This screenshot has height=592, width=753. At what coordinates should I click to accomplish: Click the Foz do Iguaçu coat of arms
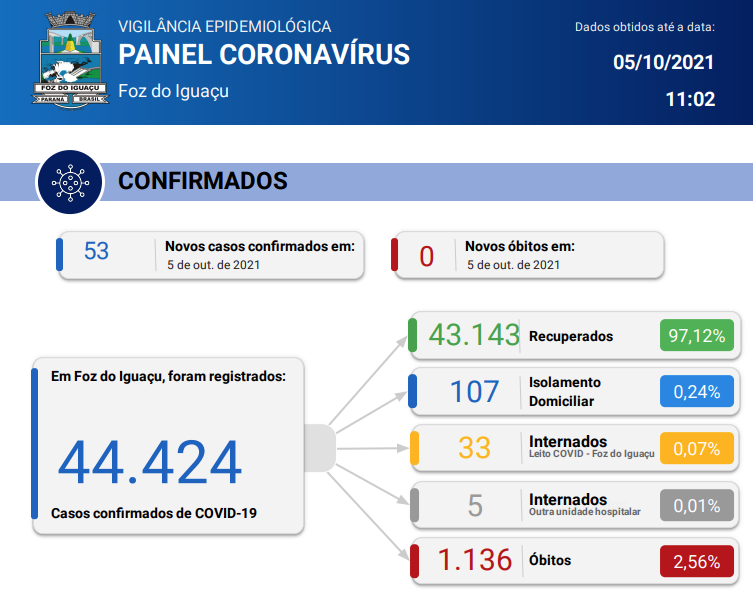[71, 60]
